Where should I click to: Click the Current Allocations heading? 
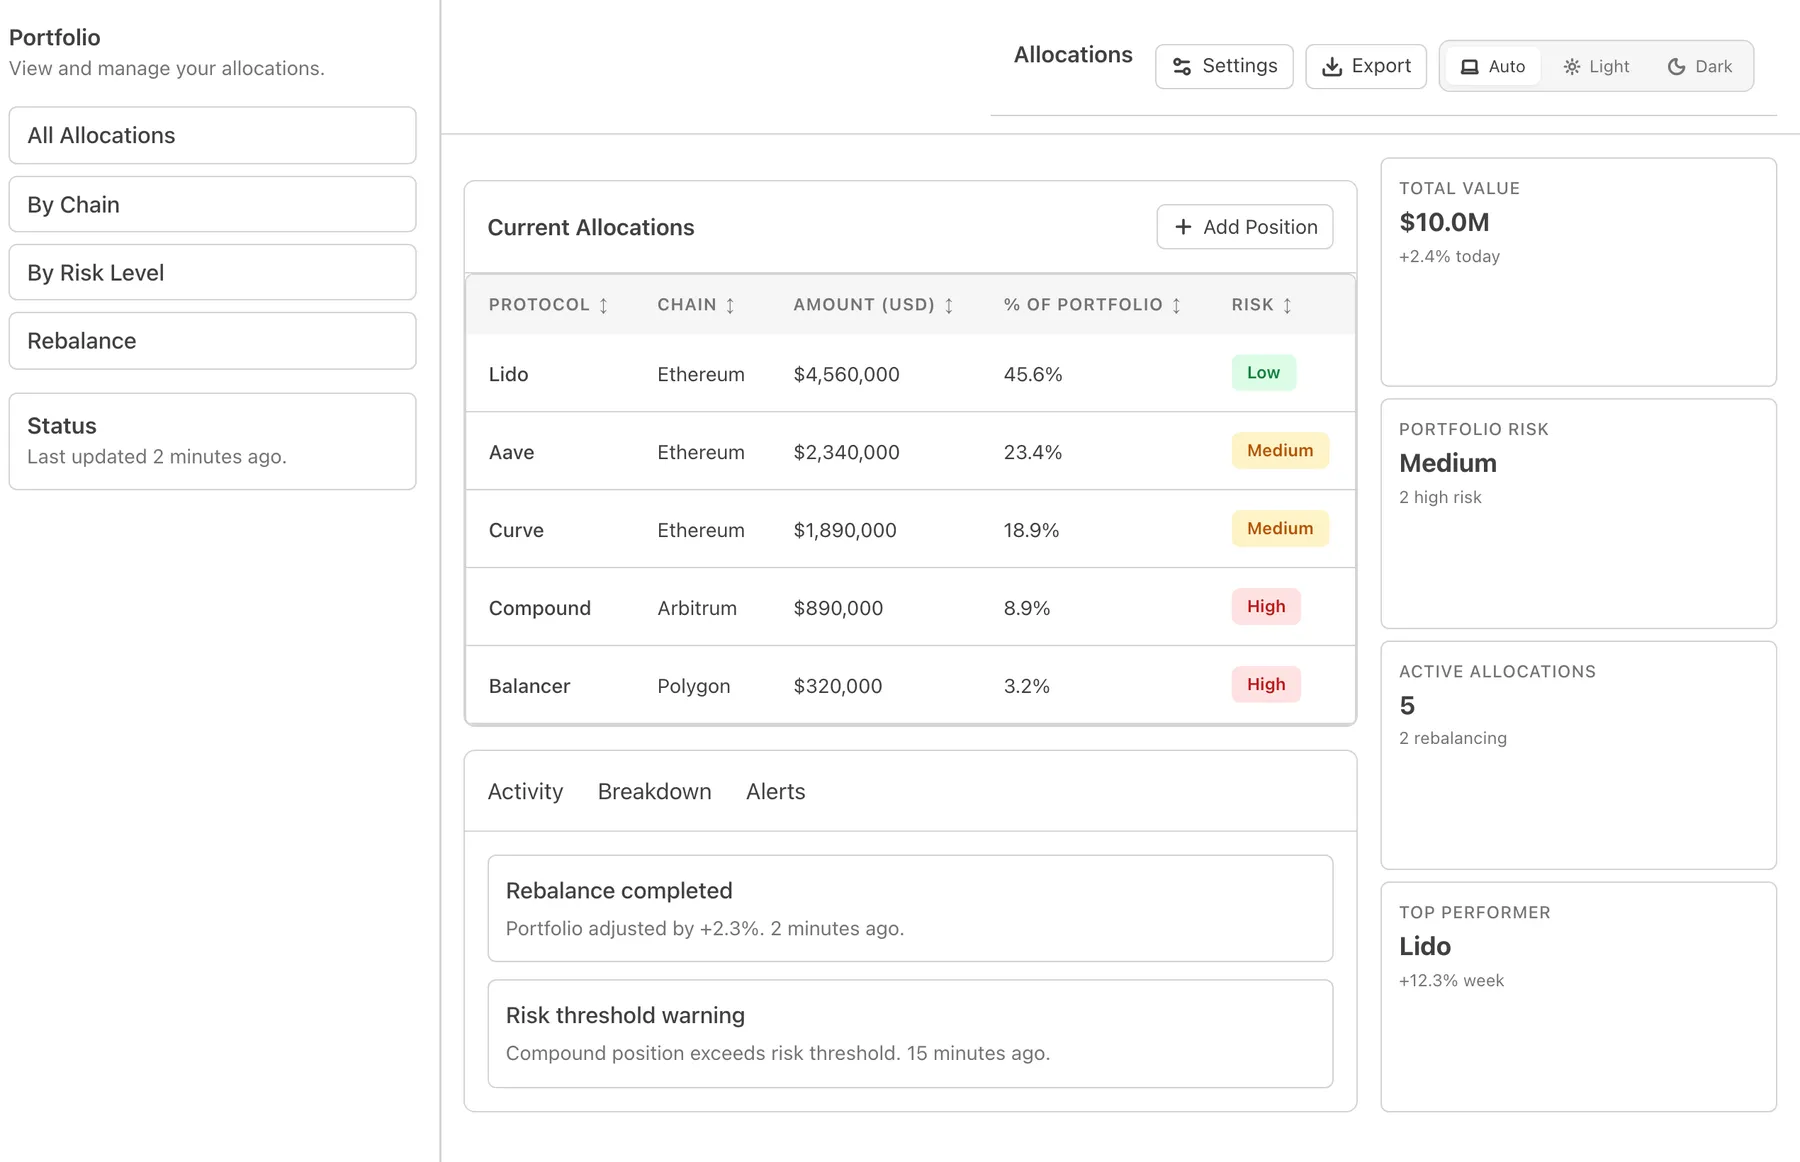point(591,227)
